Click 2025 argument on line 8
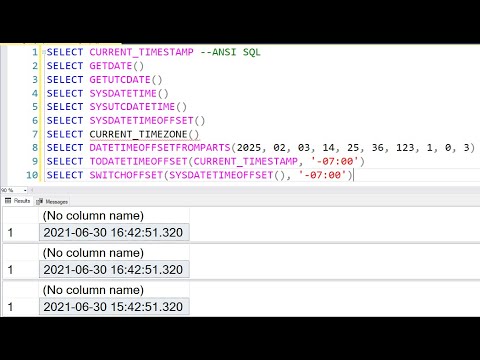The image size is (480, 360). 249,148
